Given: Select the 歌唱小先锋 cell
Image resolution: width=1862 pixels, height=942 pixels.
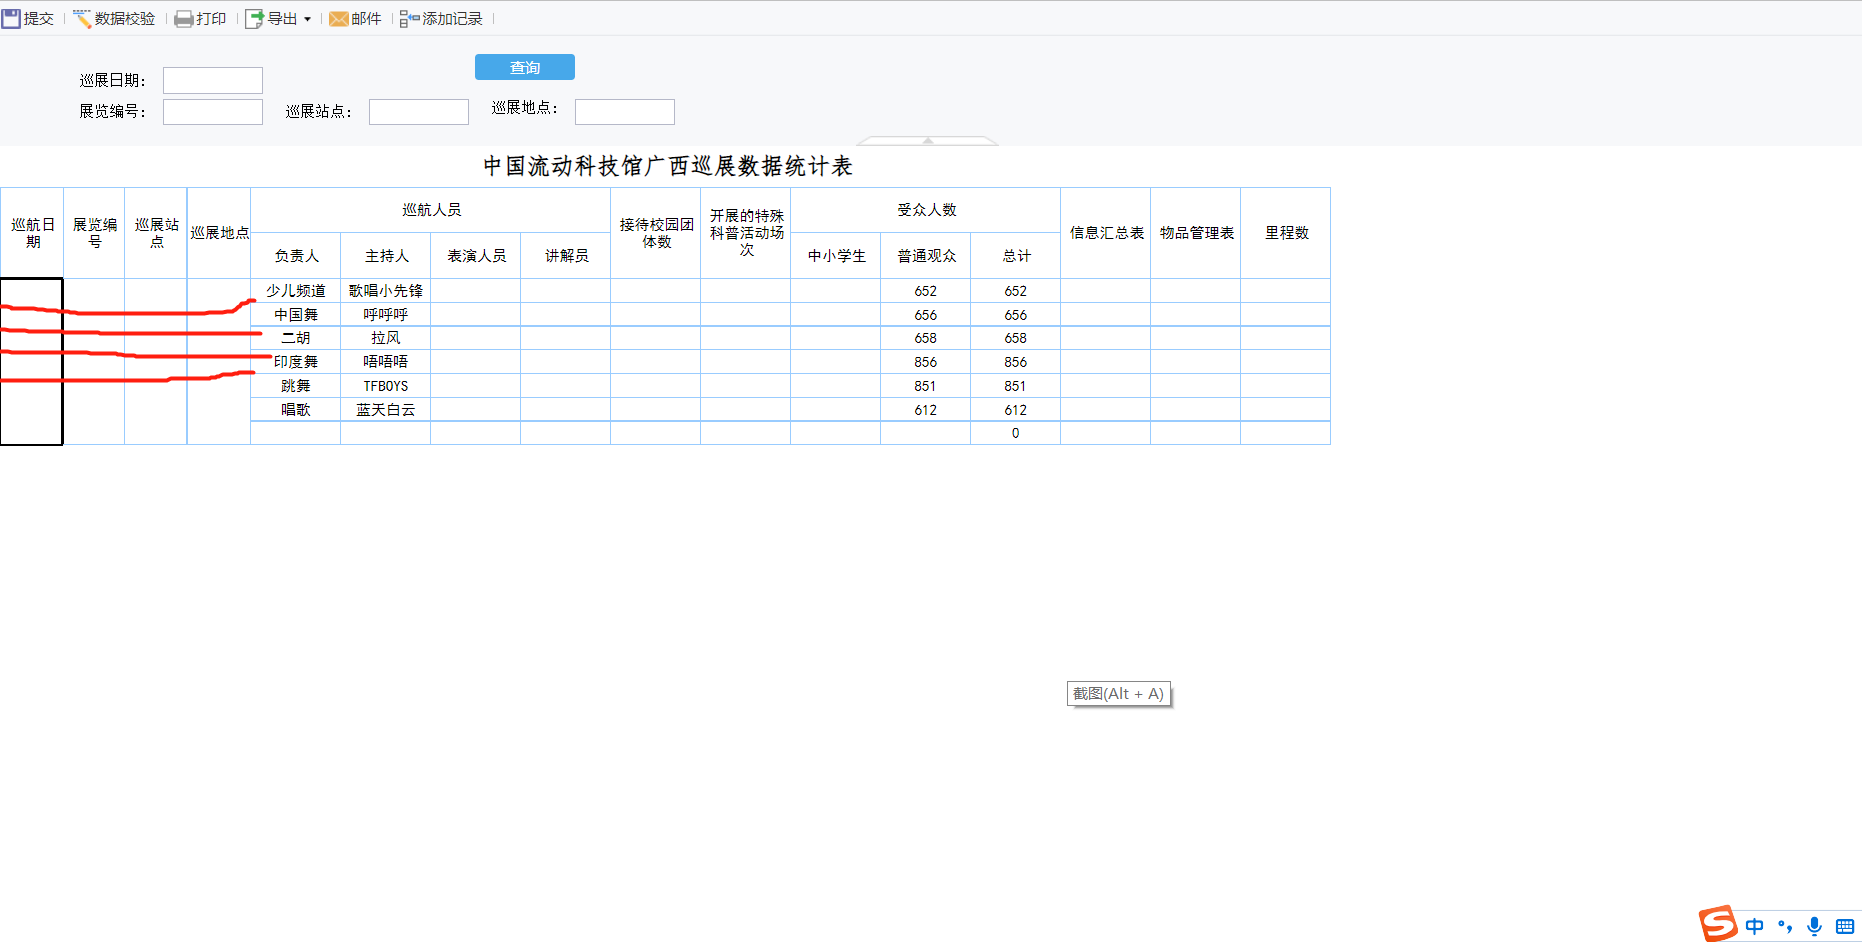Looking at the screenshot, I should pyautogui.click(x=386, y=291).
